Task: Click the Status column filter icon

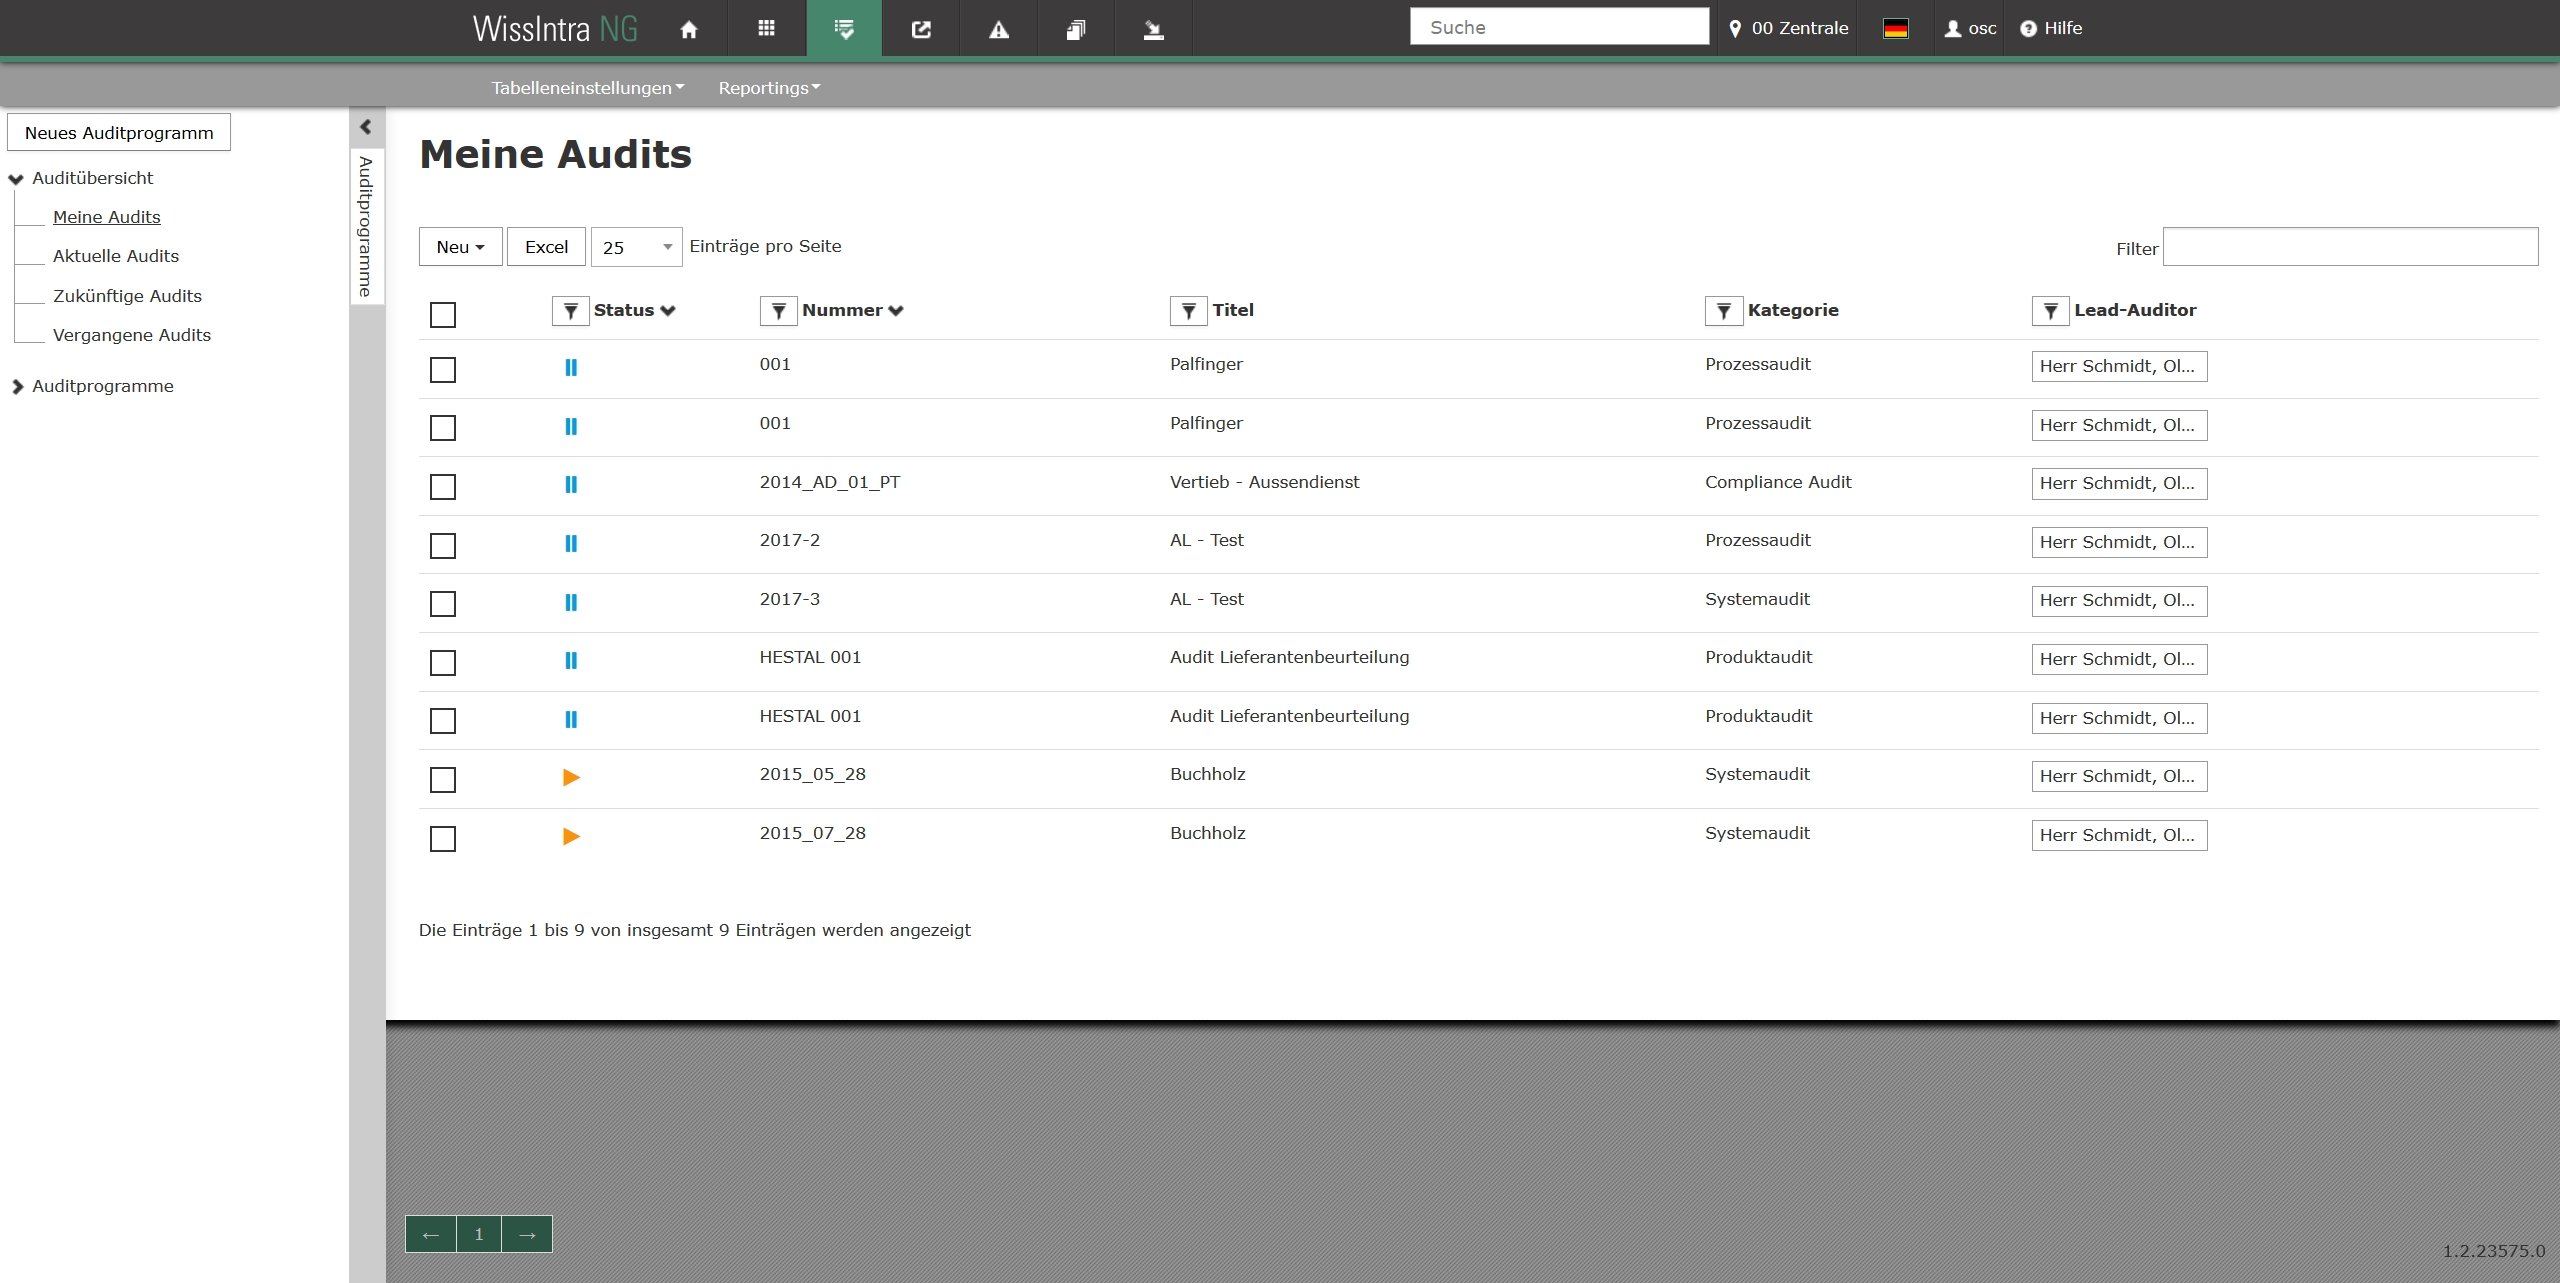Action: (570, 311)
